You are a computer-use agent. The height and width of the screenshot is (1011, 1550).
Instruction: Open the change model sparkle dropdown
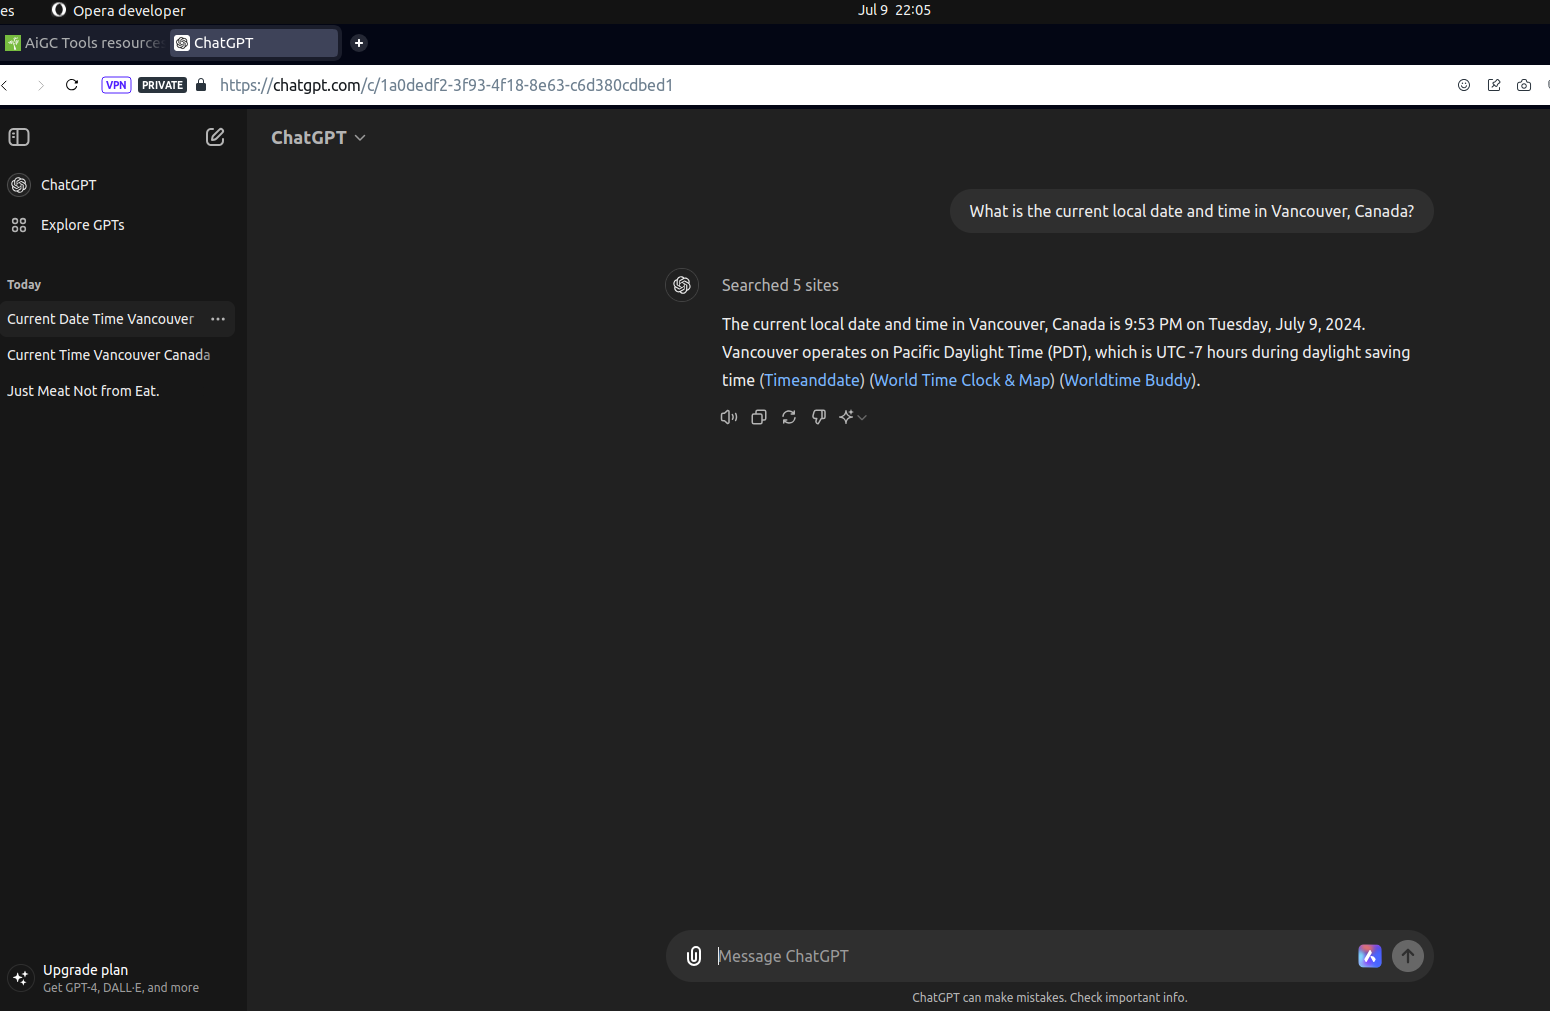[x=853, y=417]
